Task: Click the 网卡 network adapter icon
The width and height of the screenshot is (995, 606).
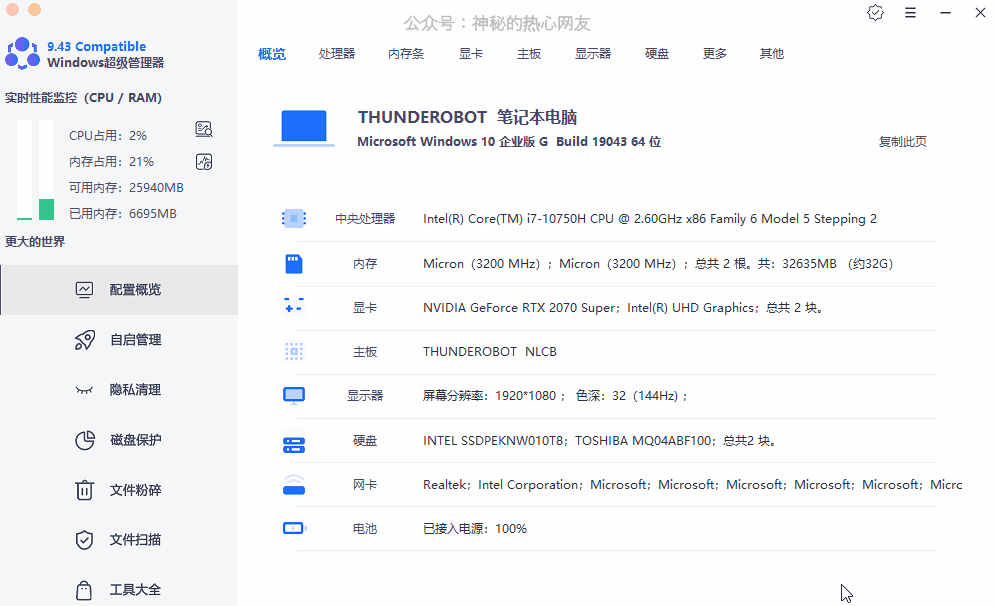Action: [294, 485]
